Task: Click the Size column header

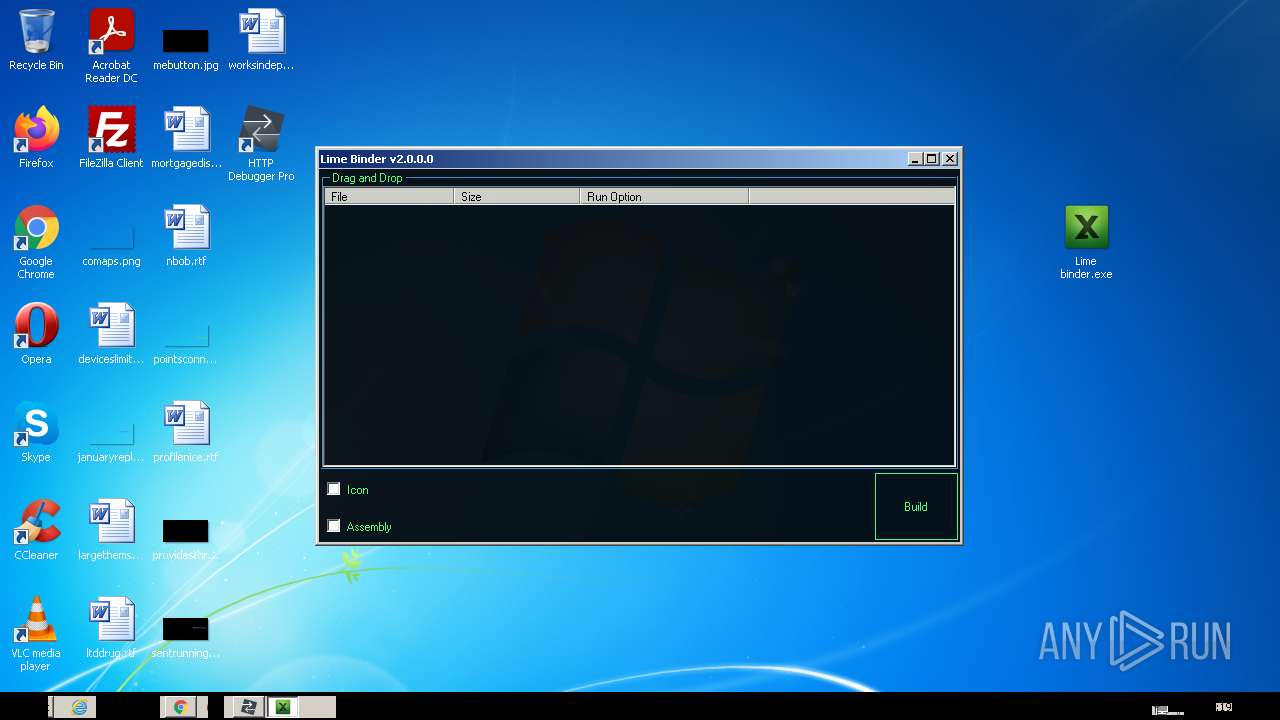Action: tap(517, 197)
